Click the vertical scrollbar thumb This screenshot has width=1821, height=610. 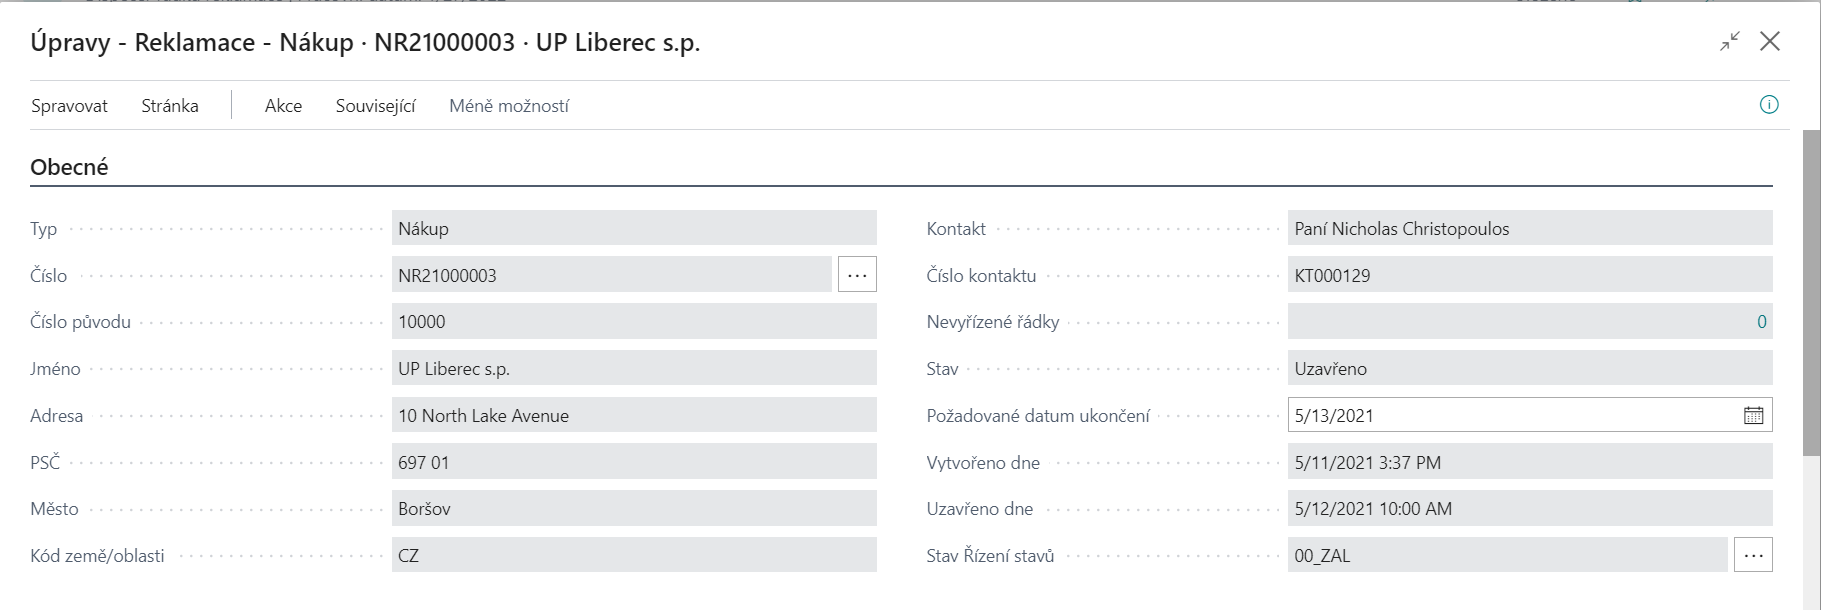coord(1811,290)
